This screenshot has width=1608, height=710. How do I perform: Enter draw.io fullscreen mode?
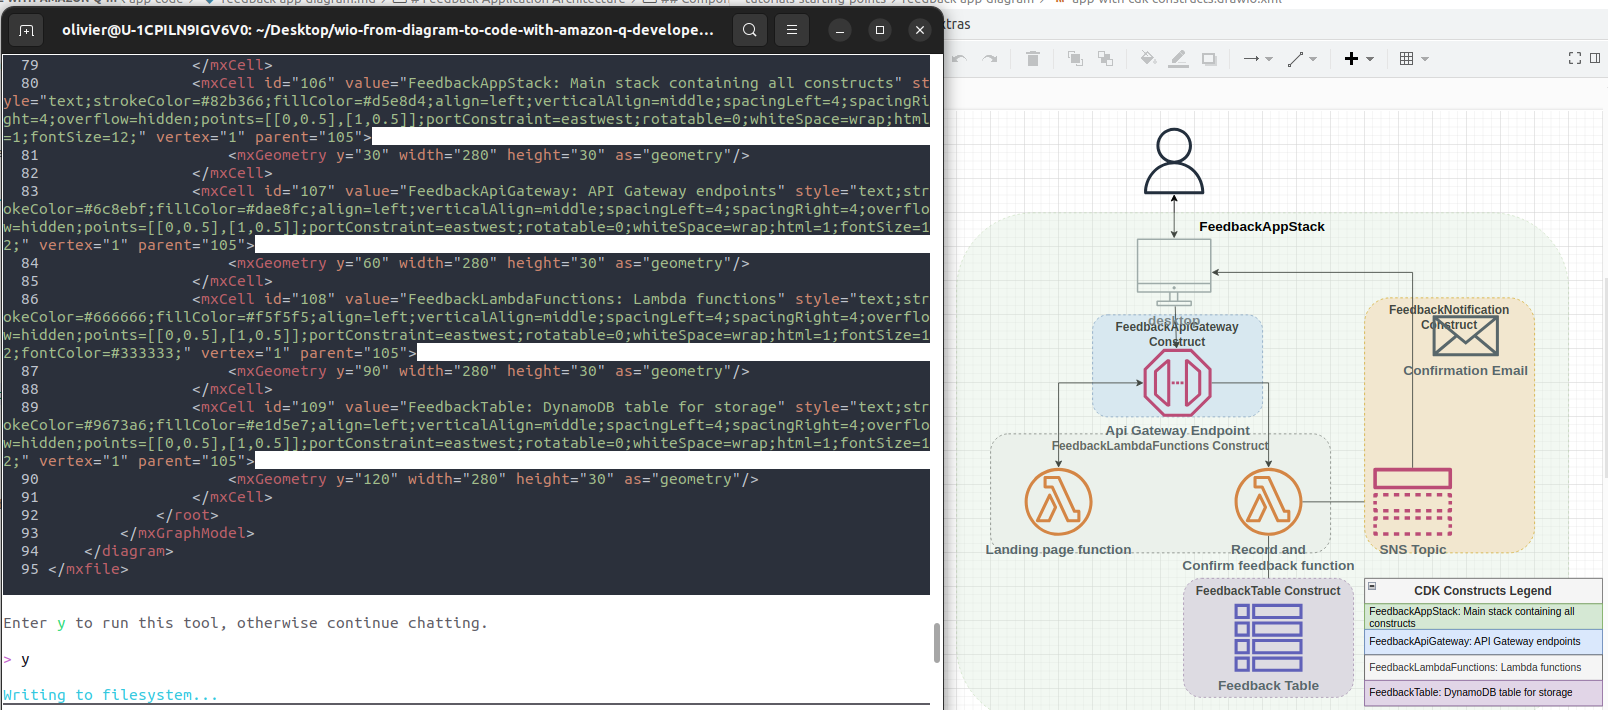pyautogui.click(x=1575, y=58)
